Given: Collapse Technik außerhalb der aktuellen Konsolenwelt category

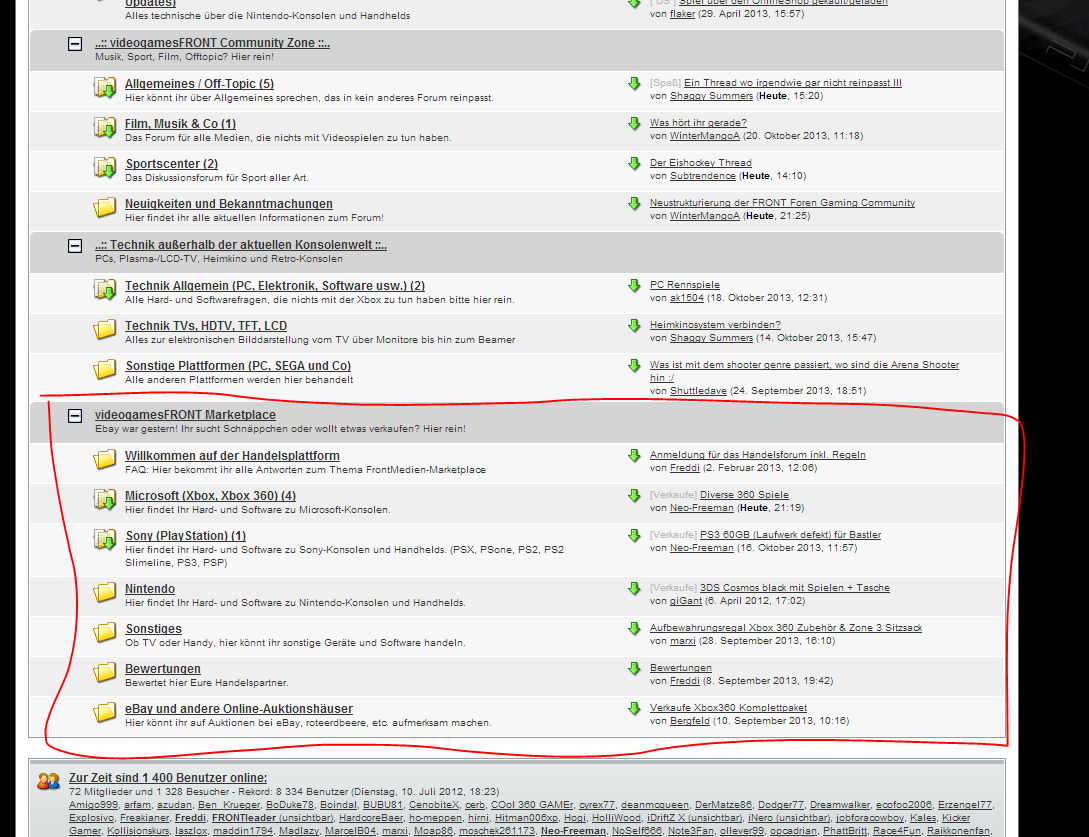Looking at the screenshot, I should pyautogui.click(x=74, y=246).
